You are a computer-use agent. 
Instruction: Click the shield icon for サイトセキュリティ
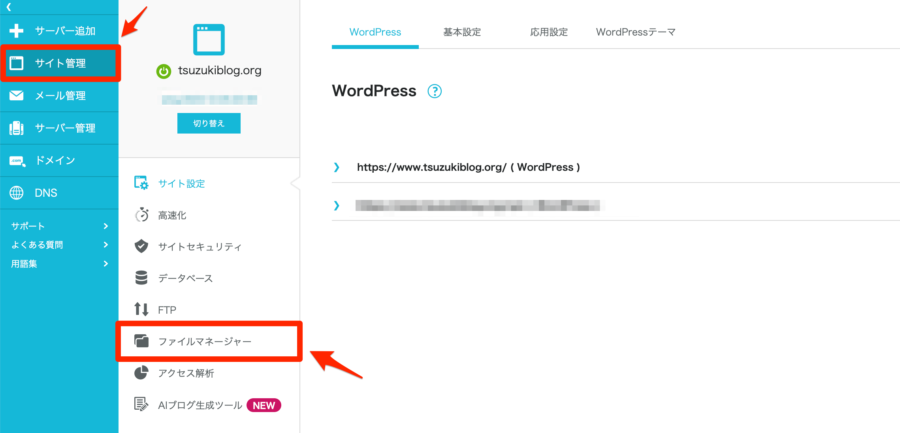[141, 247]
